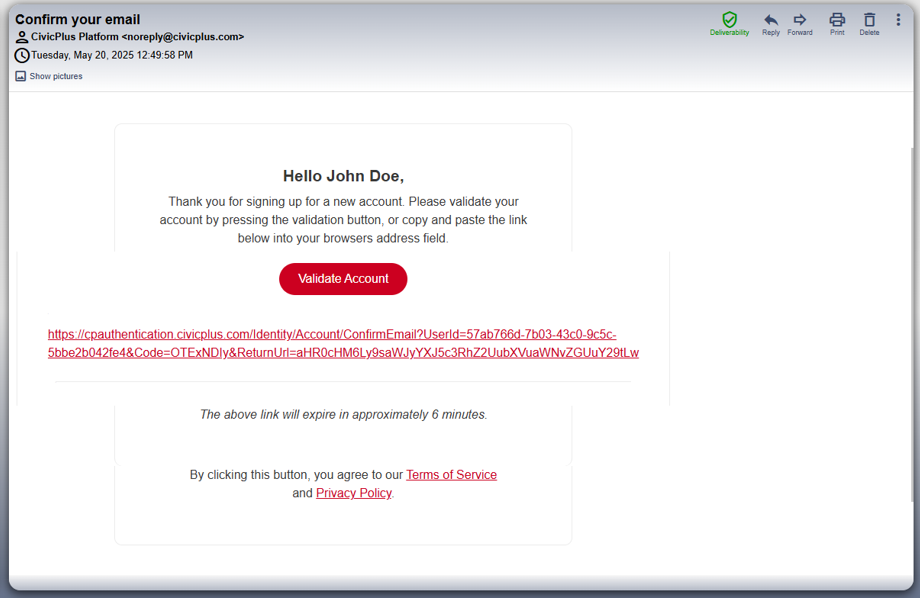Click the date Tuesday, May 20, 2025
The height and width of the screenshot is (598, 920).
click(x=83, y=55)
